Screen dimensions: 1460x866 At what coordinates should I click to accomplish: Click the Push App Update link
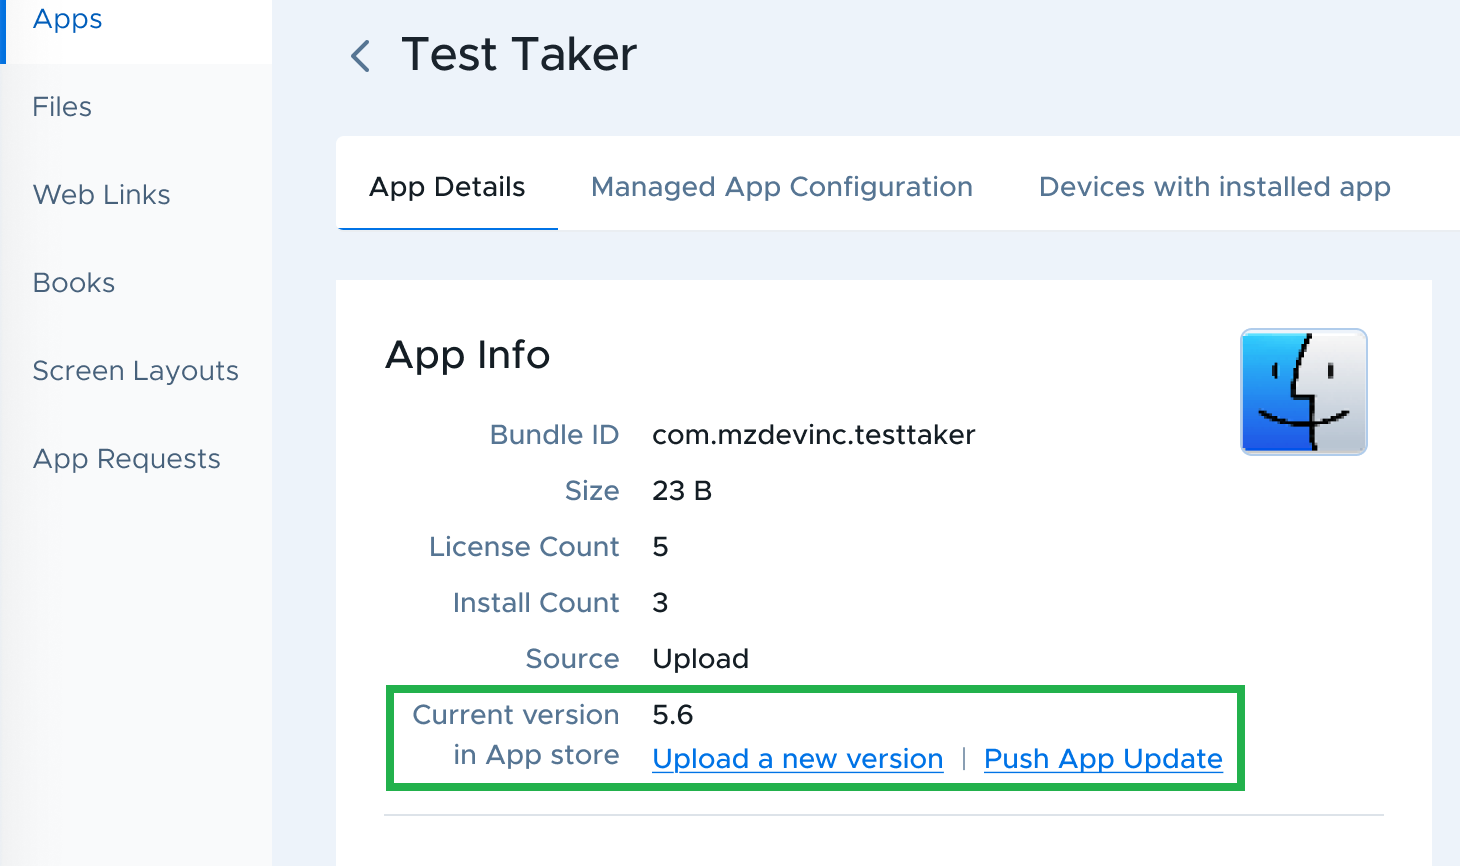click(1103, 759)
